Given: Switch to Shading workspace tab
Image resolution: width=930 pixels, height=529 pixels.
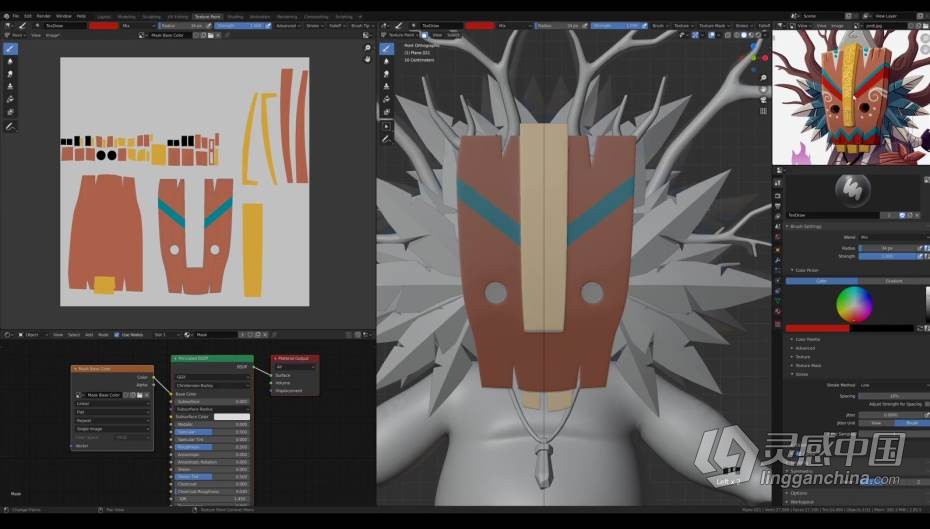Looking at the screenshot, I should pyautogui.click(x=235, y=17).
